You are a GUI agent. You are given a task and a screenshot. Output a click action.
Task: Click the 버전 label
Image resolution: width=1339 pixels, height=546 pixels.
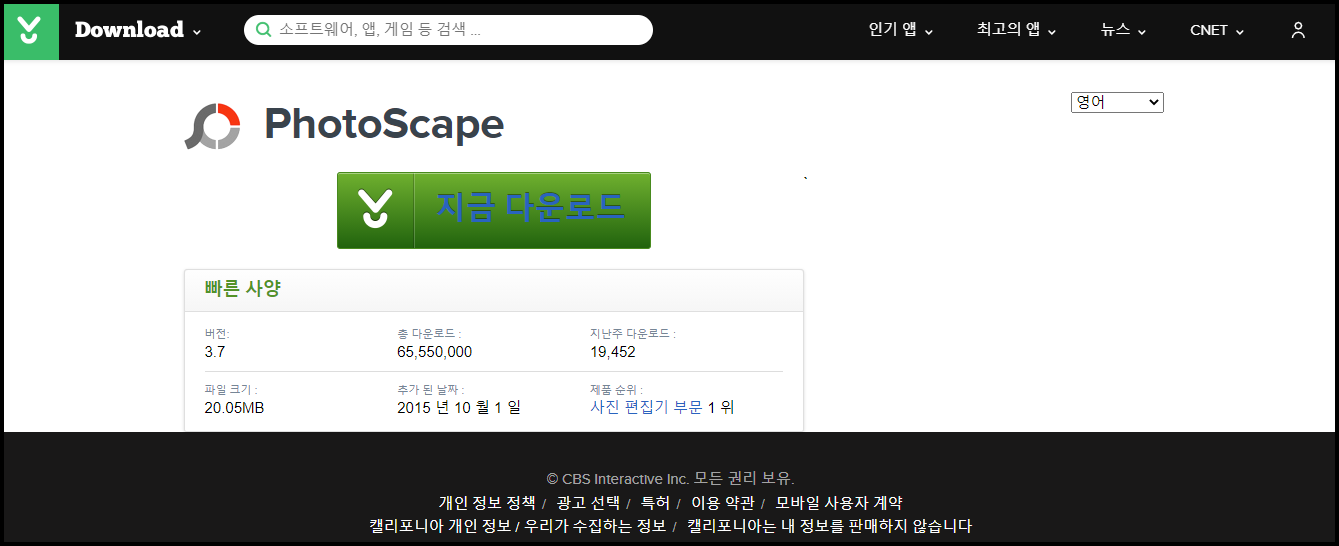pos(216,334)
